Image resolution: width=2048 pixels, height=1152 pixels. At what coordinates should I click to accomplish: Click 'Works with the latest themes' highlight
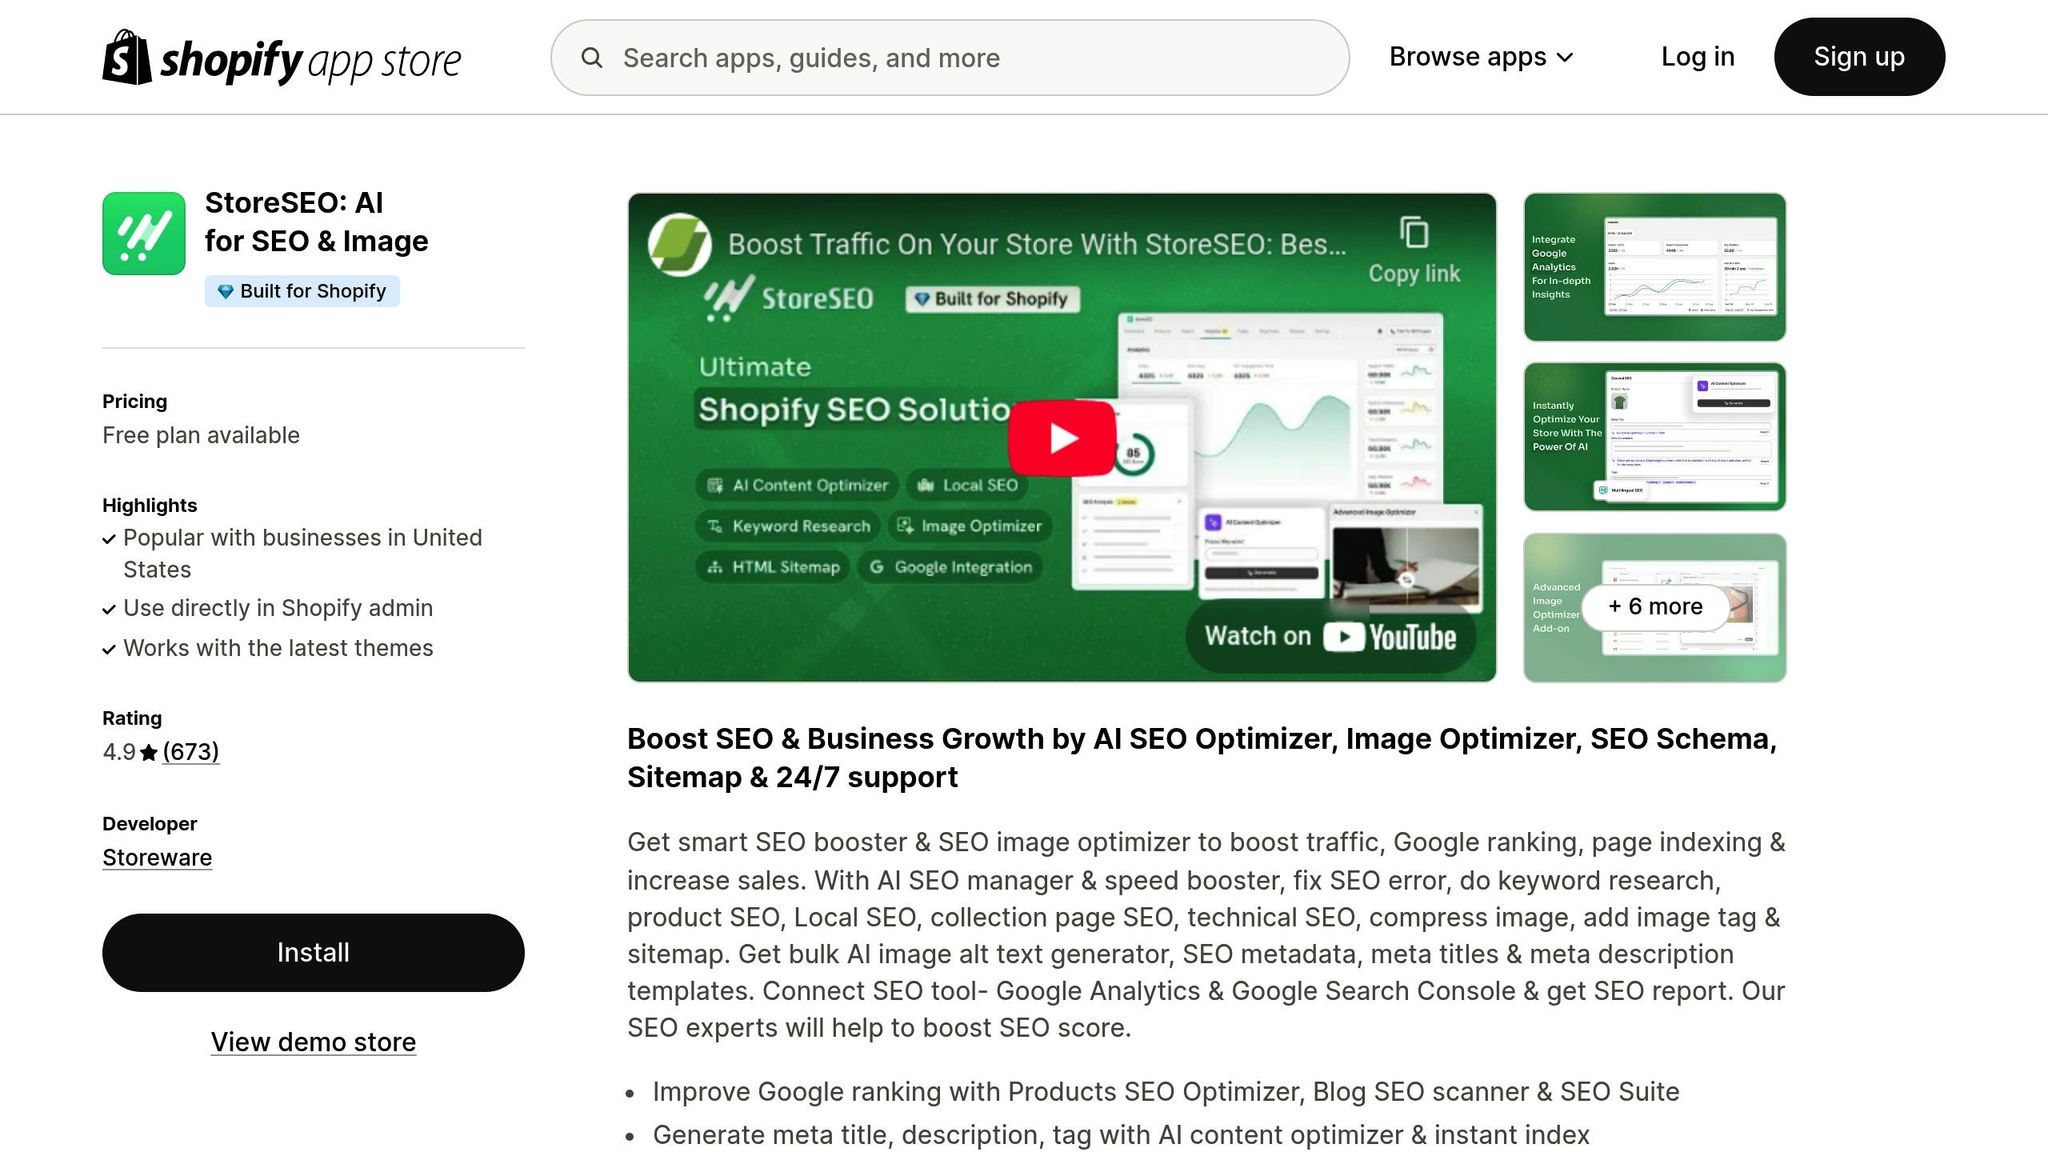278,648
